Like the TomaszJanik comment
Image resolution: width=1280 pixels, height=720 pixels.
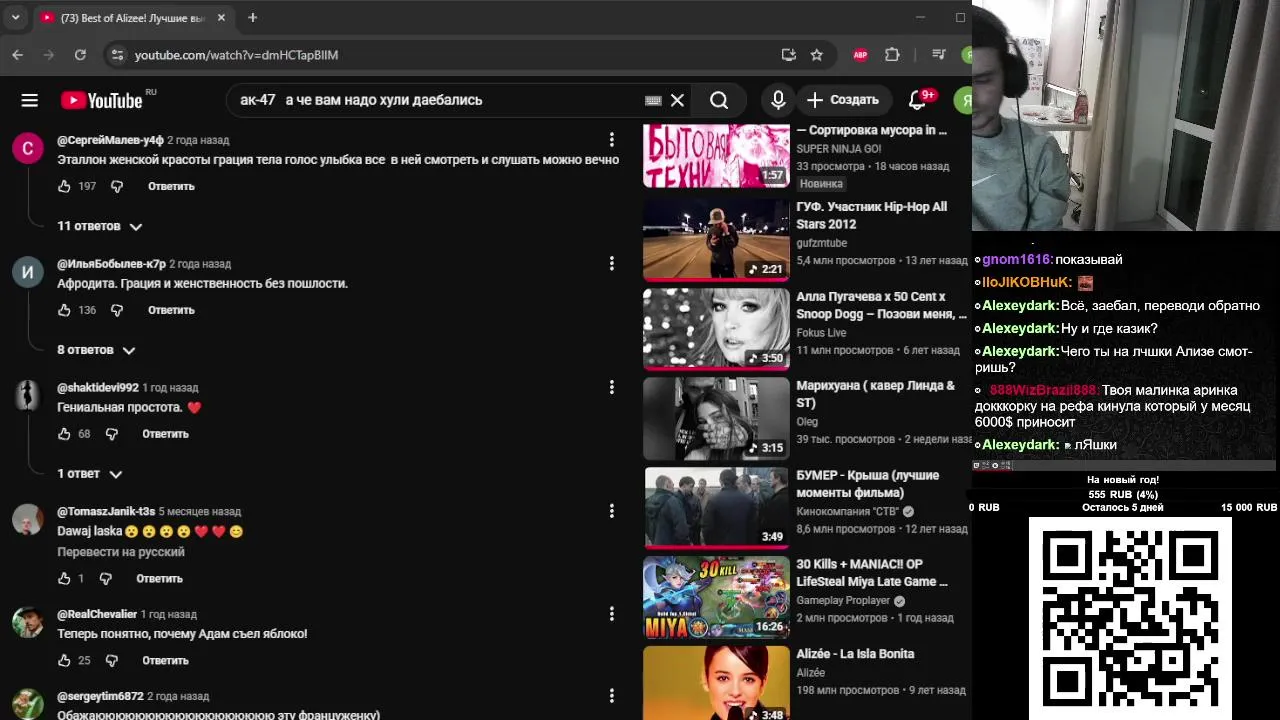64,578
